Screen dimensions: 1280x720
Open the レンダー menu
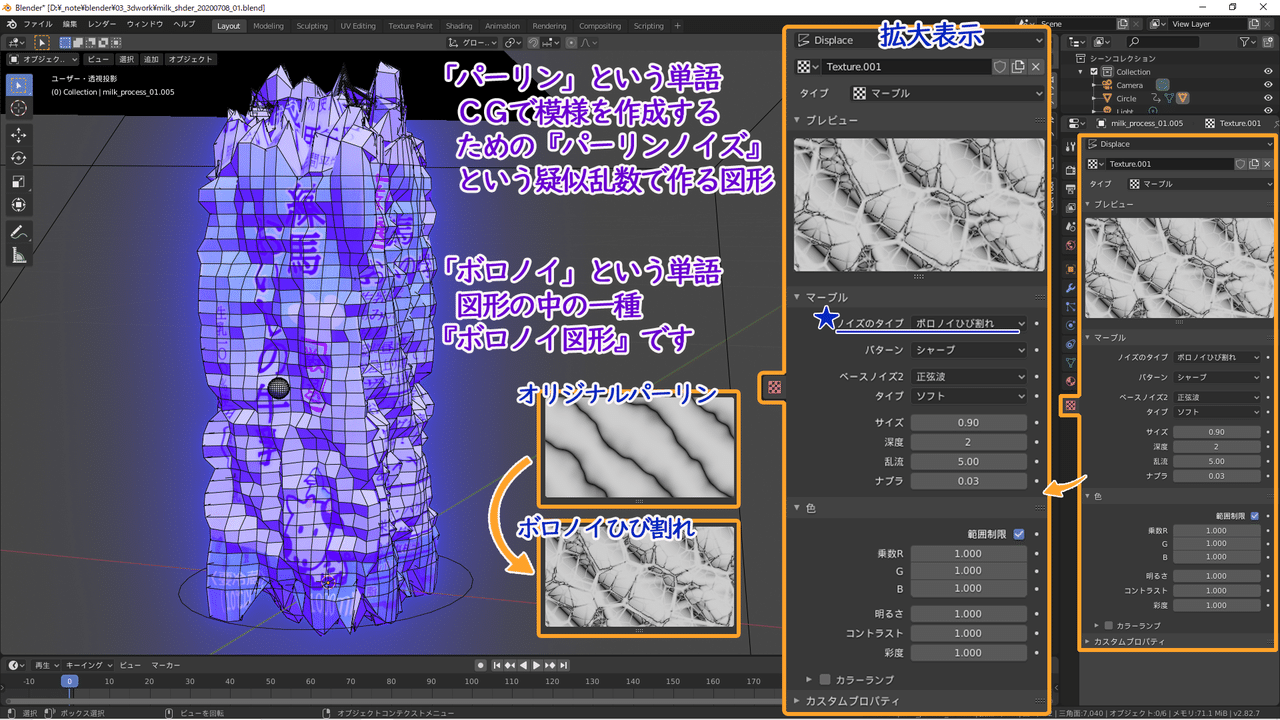coord(102,25)
